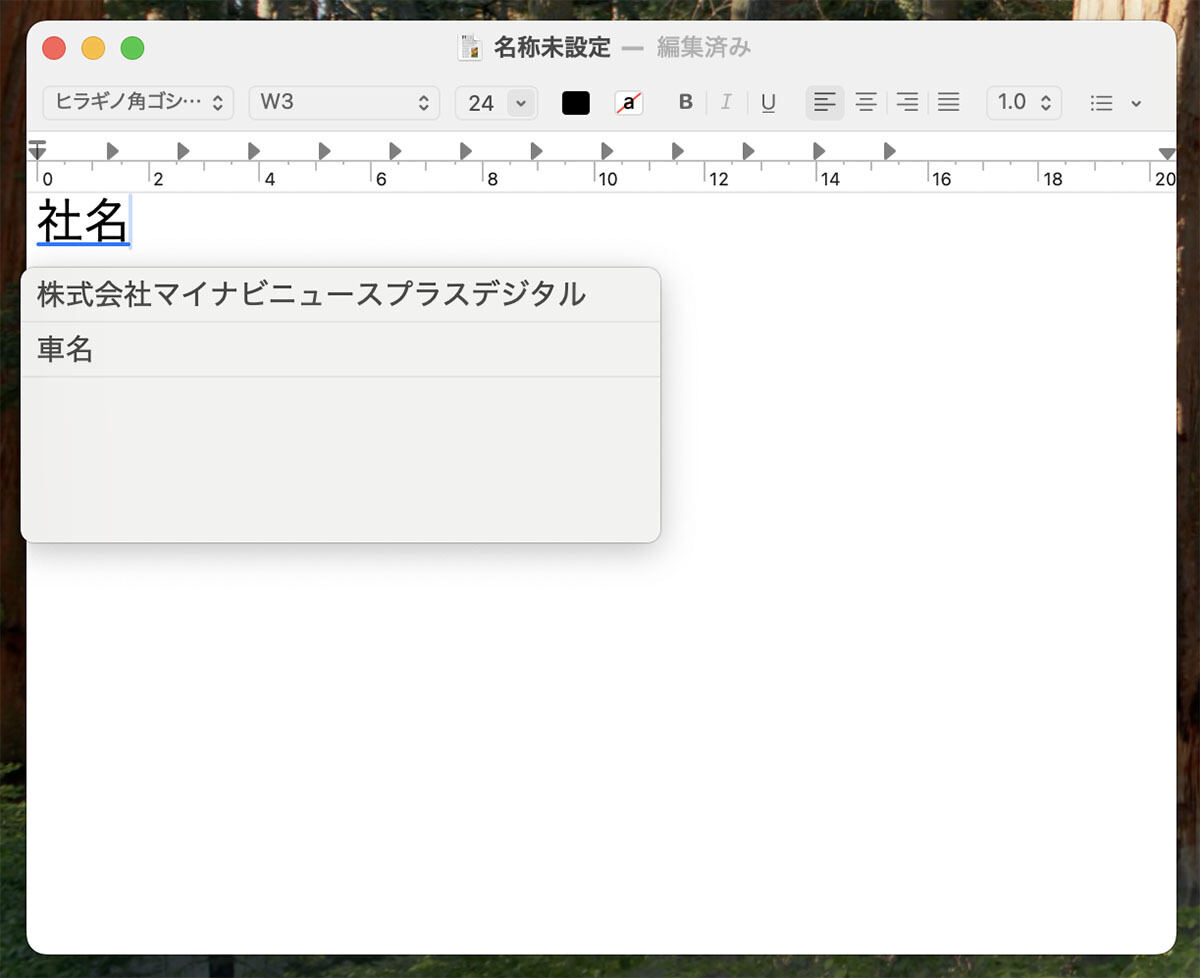This screenshot has height=978, width=1200.
Task: Click the underlined text 社名 in the document
Action: tap(83, 221)
